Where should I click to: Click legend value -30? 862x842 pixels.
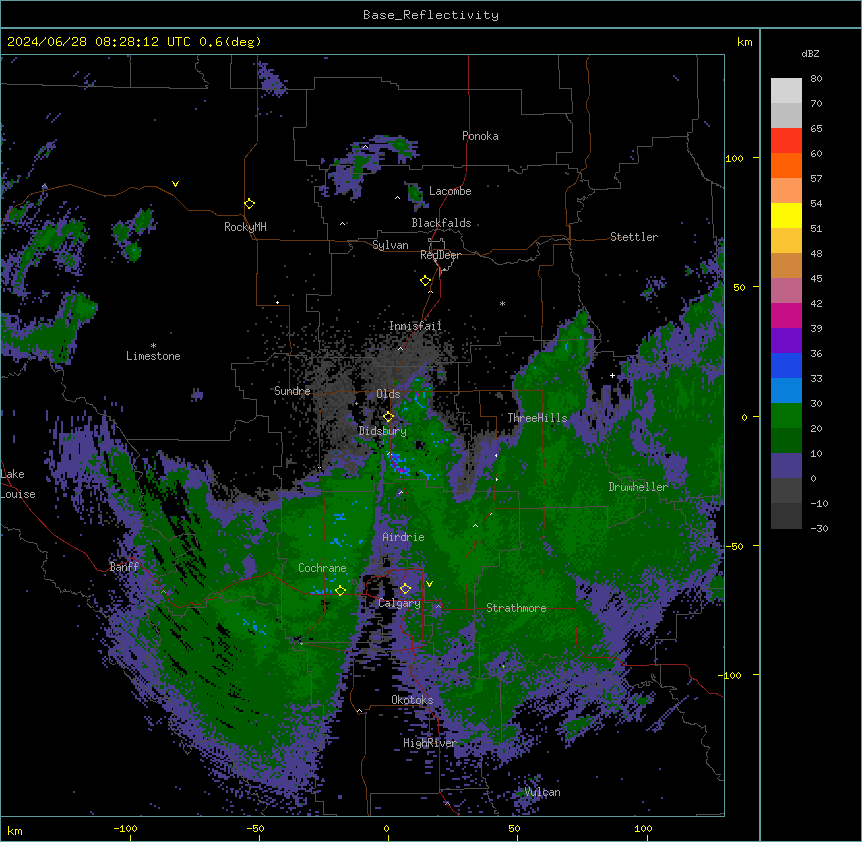pyautogui.click(x=819, y=529)
